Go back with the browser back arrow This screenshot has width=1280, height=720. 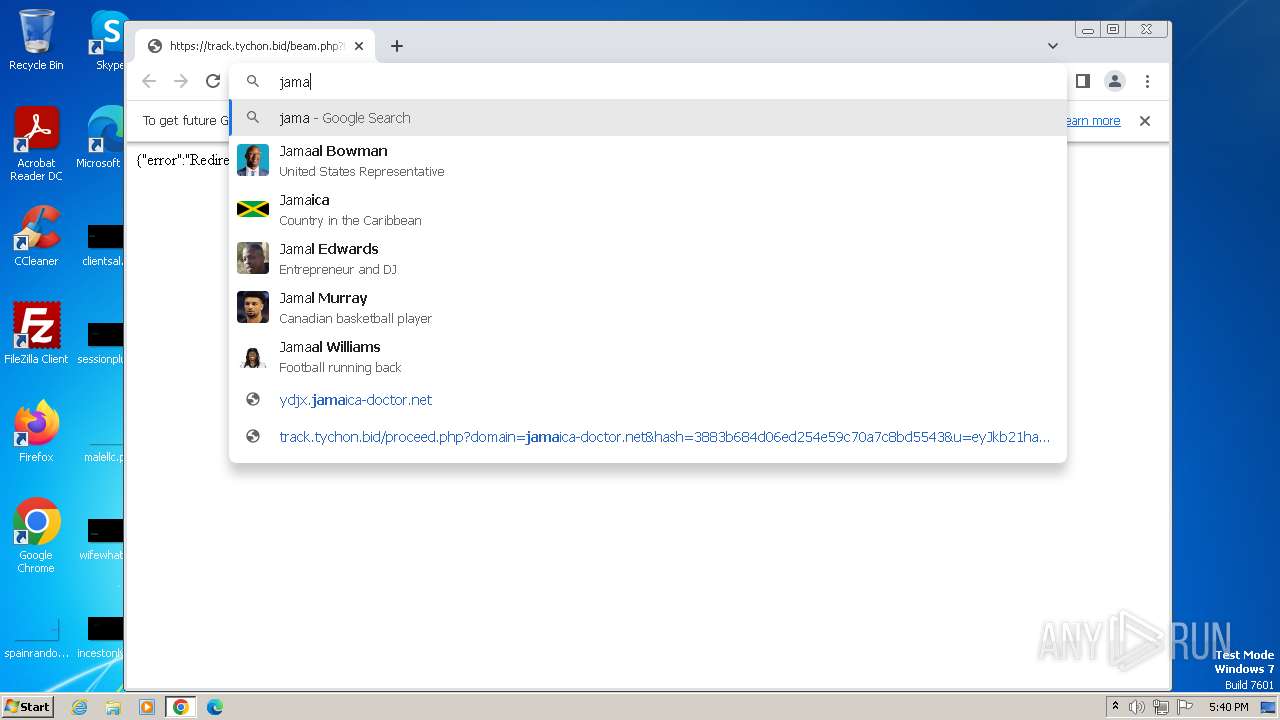149,81
